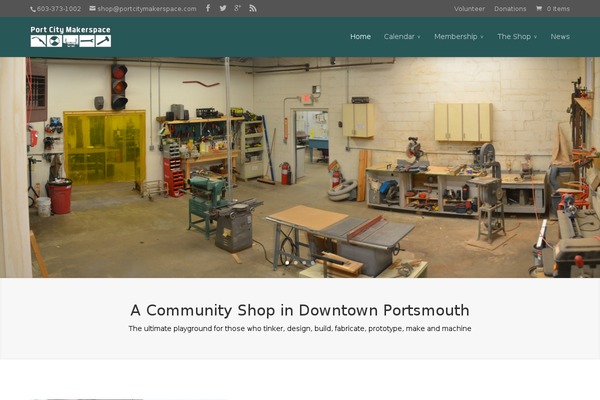
Task: Expand The Shop menu dropdown
Action: (516, 36)
